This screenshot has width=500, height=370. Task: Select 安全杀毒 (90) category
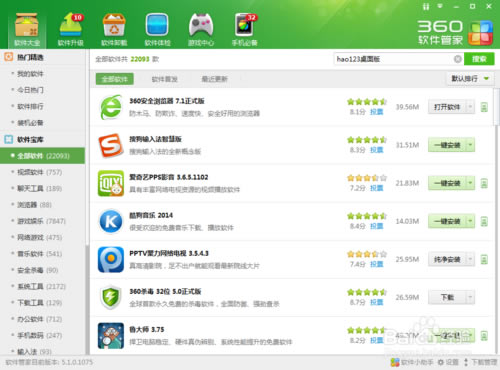coord(38,270)
